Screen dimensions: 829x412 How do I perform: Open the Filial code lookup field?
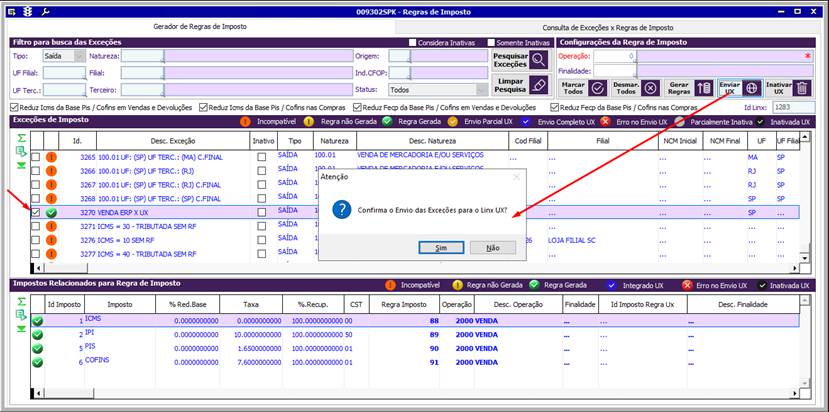(142, 73)
